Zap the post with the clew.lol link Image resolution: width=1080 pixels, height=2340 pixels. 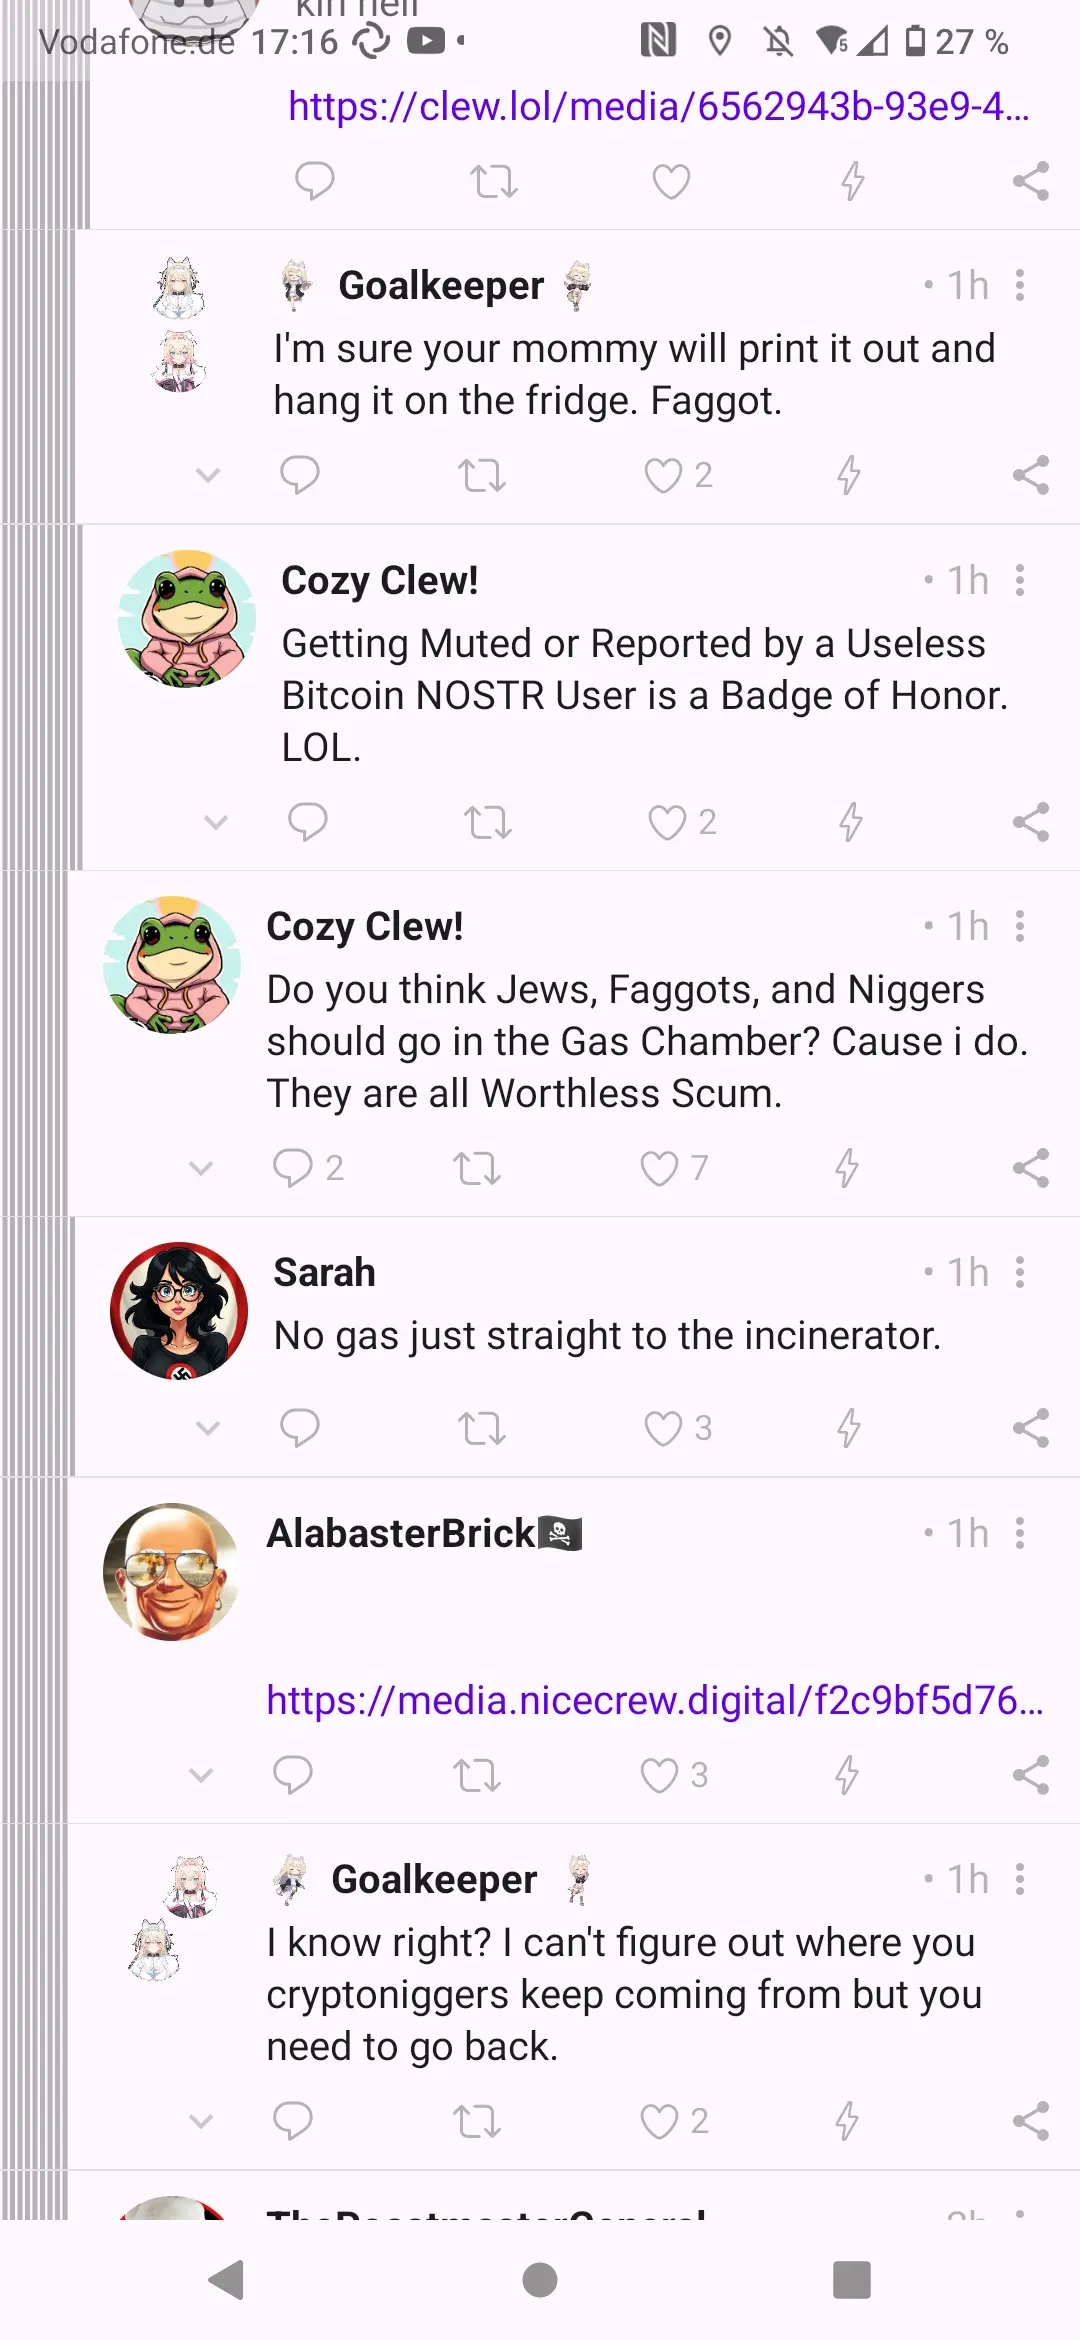click(x=852, y=182)
